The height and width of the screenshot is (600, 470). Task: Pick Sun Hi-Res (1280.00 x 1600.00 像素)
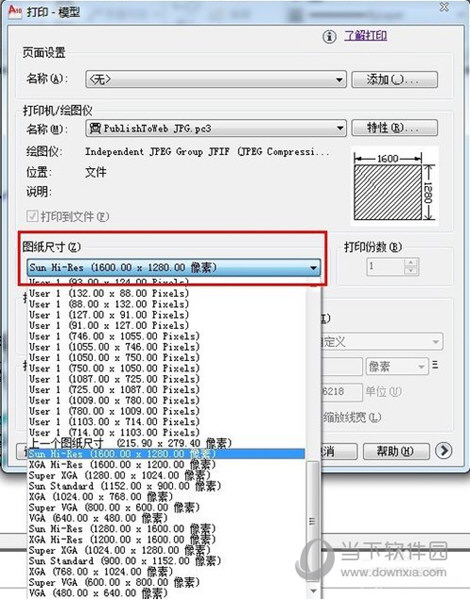(167, 529)
